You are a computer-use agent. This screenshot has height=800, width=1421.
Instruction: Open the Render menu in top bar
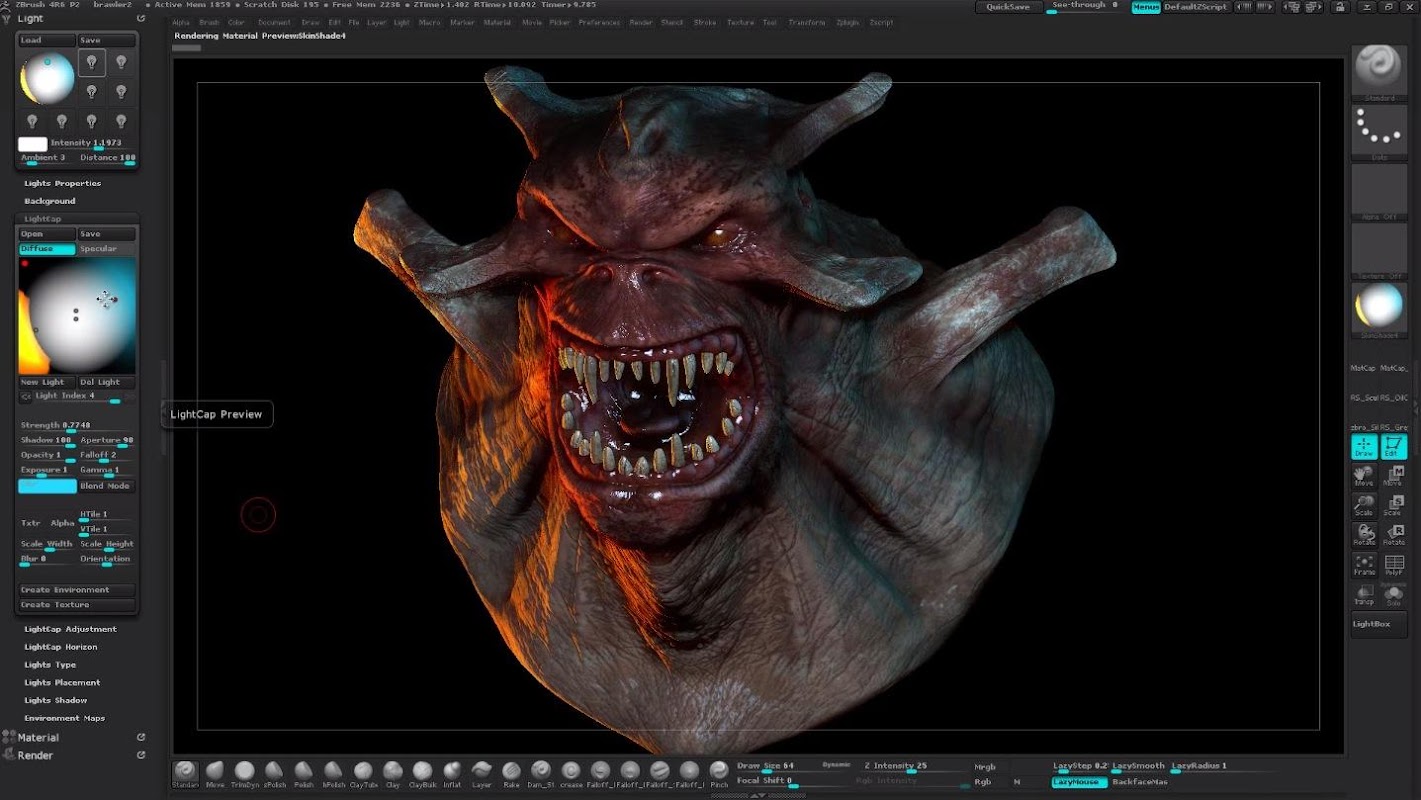tap(640, 22)
